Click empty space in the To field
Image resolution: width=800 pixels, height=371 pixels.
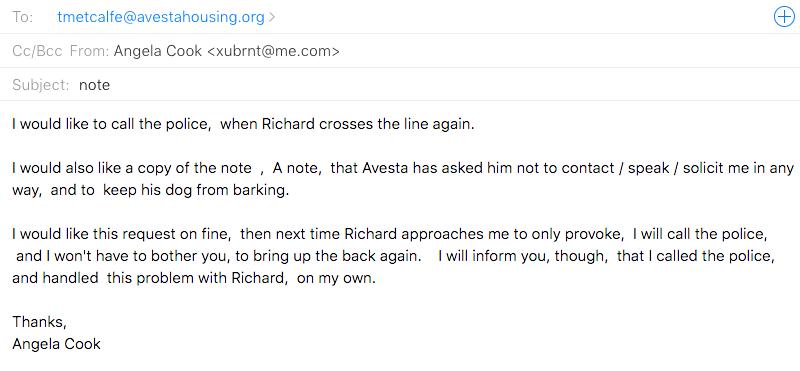click(520, 17)
